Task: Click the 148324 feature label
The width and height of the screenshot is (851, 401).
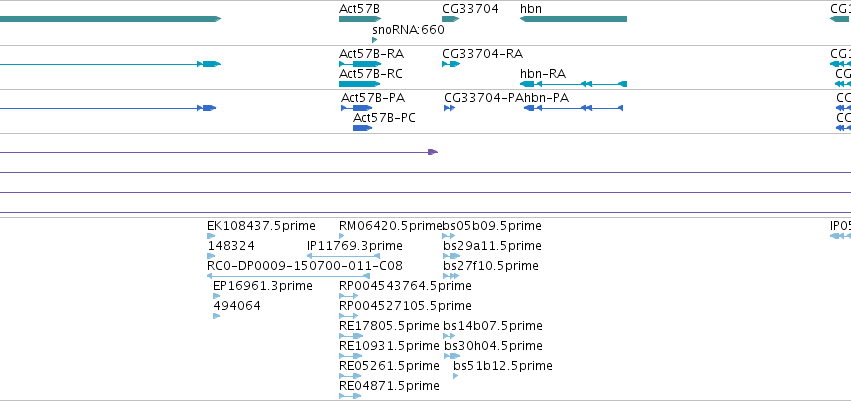Action: tap(231, 246)
